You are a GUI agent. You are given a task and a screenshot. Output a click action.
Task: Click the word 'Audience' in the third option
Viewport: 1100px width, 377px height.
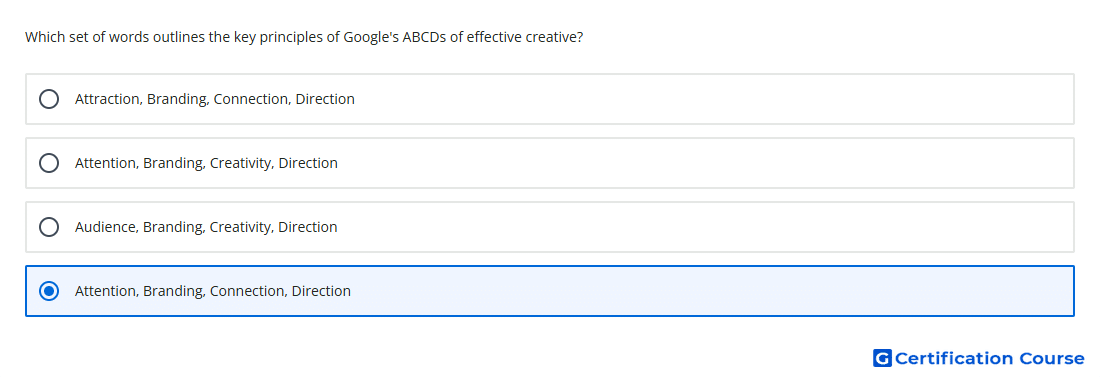tap(106, 227)
